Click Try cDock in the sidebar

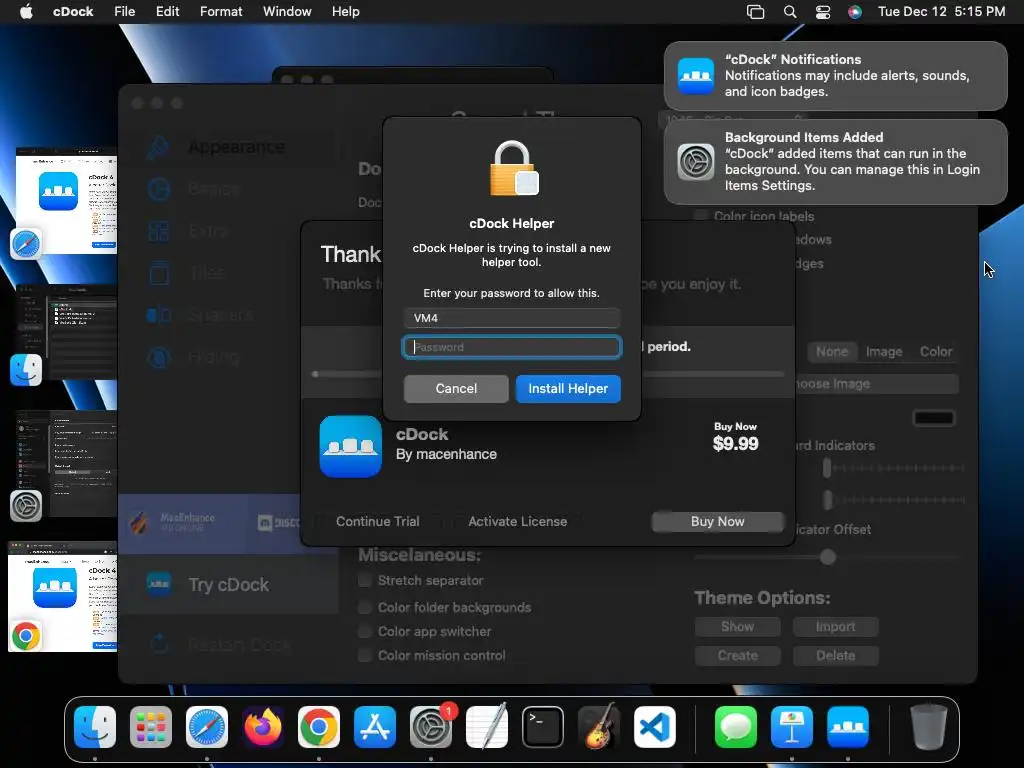click(229, 584)
